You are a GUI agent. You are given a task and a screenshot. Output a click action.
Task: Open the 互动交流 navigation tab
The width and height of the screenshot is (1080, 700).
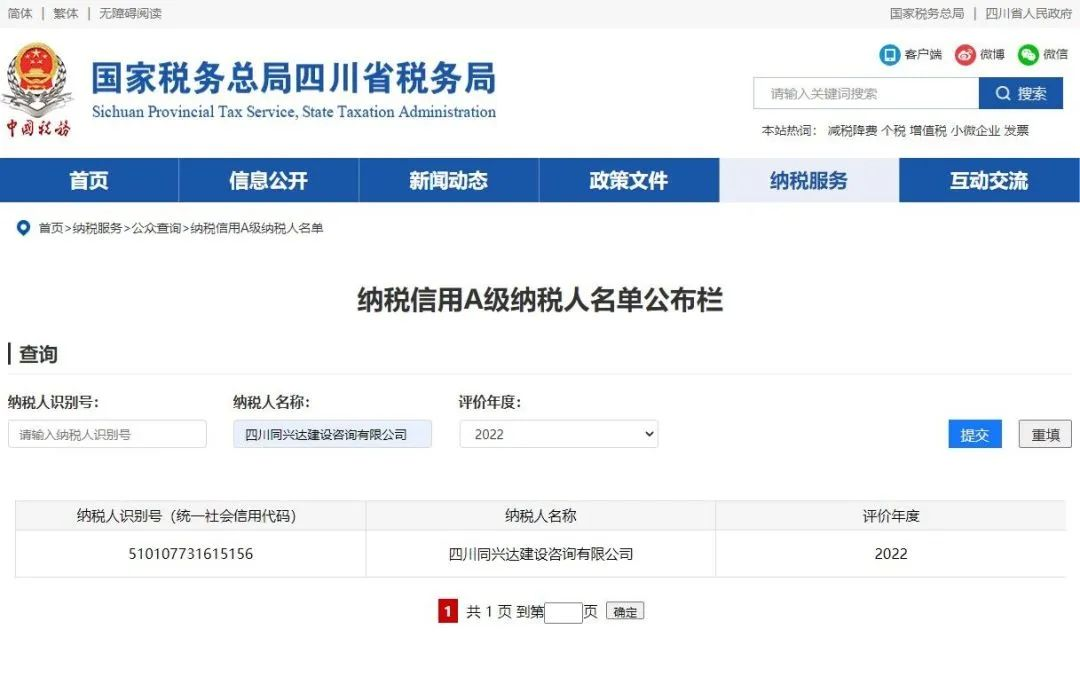pos(989,180)
